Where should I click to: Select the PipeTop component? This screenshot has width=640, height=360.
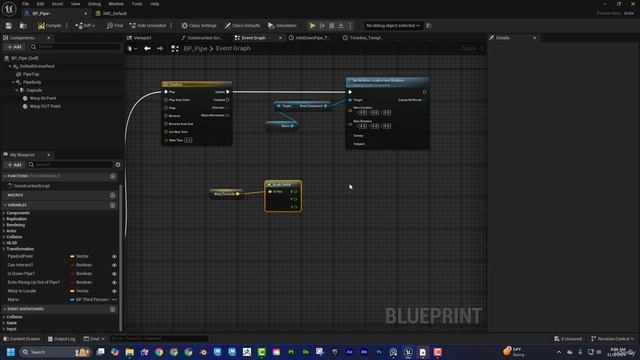[x=31, y=74]
